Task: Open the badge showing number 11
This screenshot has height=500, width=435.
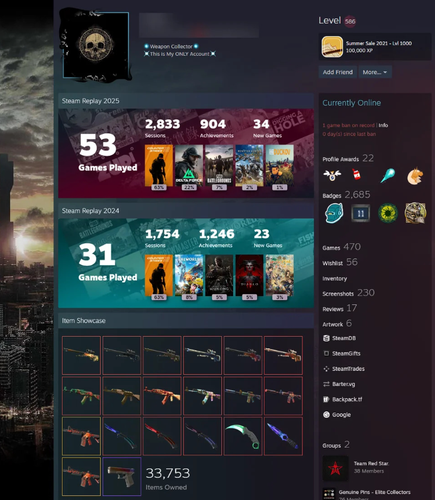Action: [x=361, y=213]
